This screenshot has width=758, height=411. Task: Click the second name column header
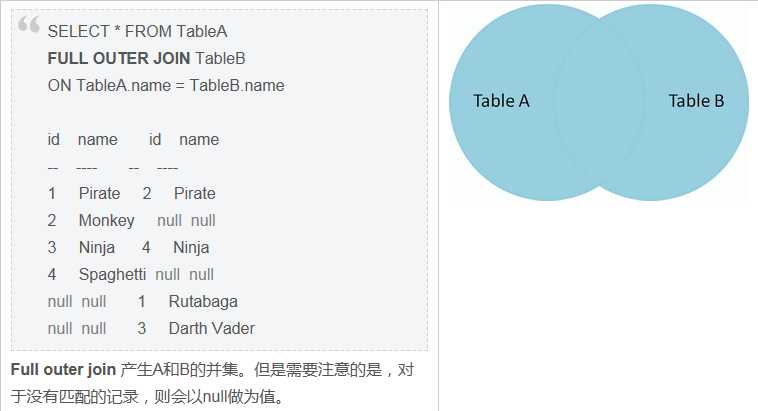pos(199,140)
